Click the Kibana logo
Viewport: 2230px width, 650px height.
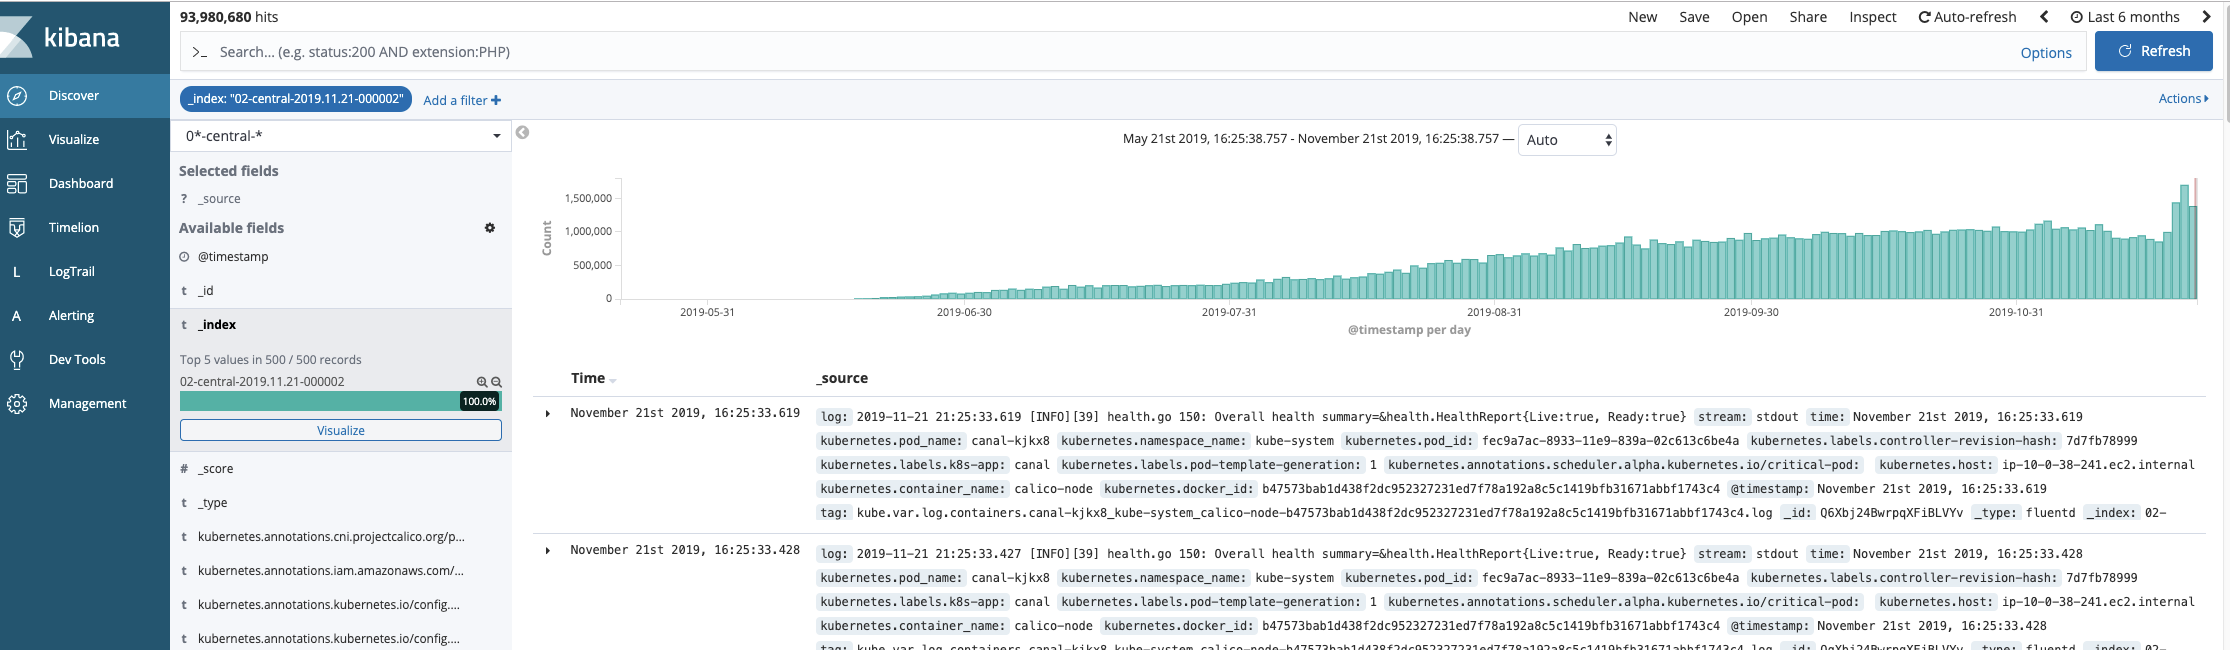click(x=62, y=38)
